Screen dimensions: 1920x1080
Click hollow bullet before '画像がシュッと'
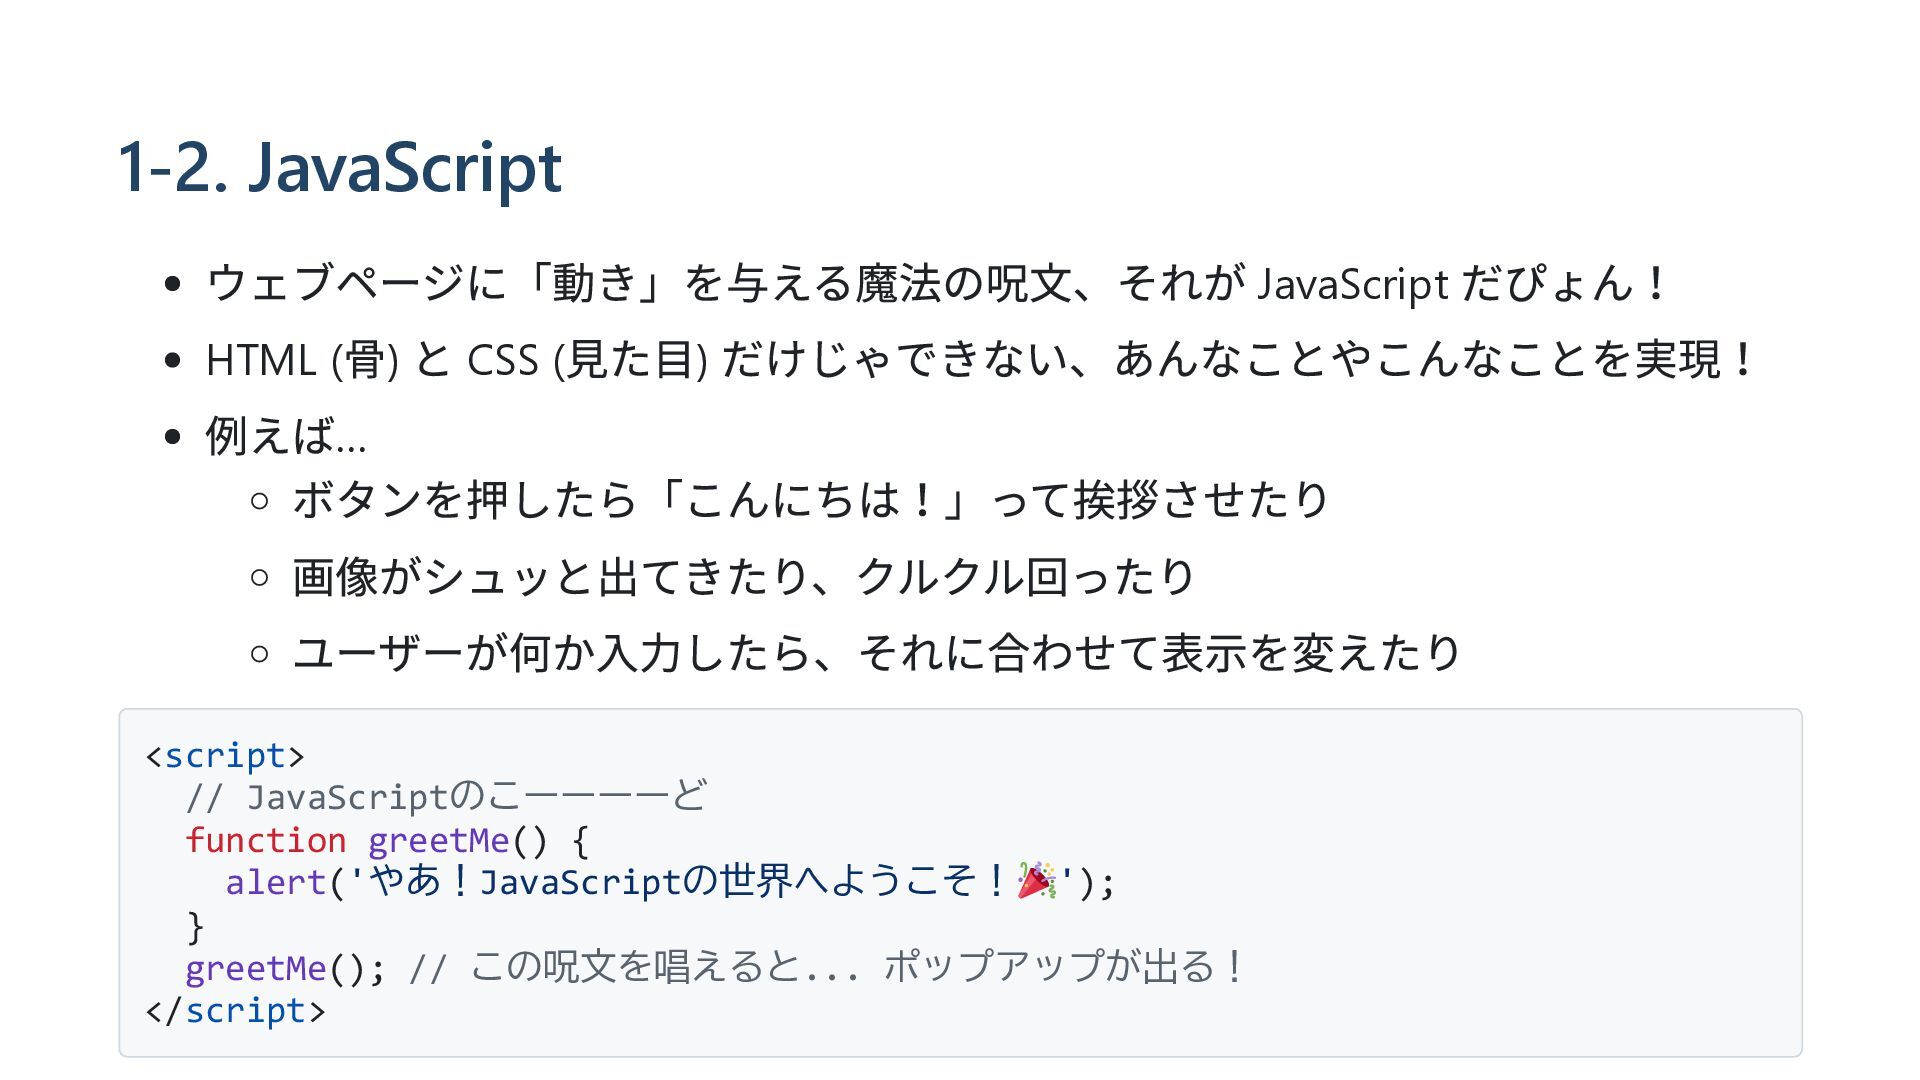(x=260, y=577)
